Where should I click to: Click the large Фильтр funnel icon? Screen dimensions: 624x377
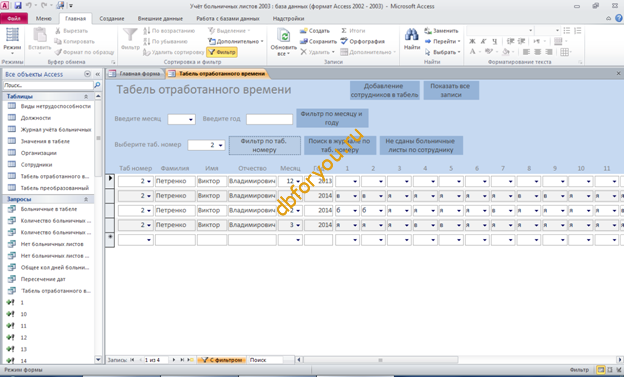(130, 35)
